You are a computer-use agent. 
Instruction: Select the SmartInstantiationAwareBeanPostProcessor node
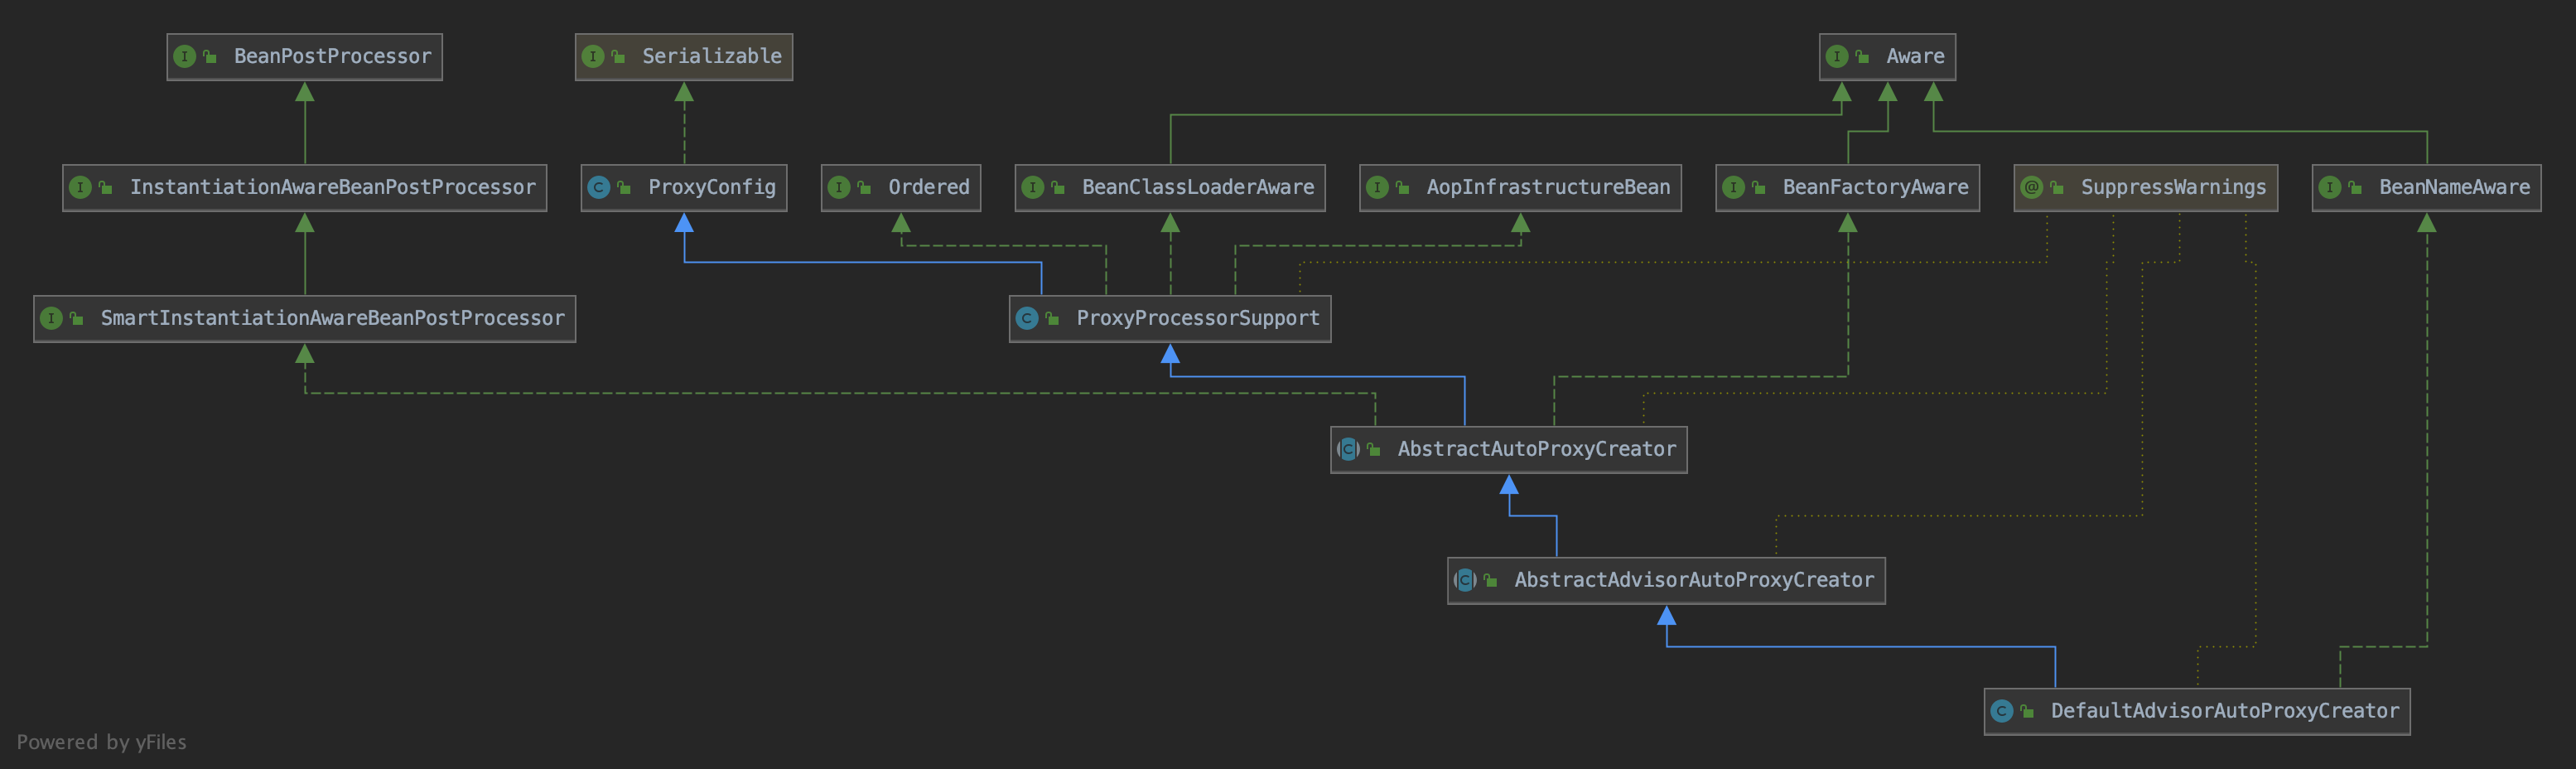click(x=305, y=318)
